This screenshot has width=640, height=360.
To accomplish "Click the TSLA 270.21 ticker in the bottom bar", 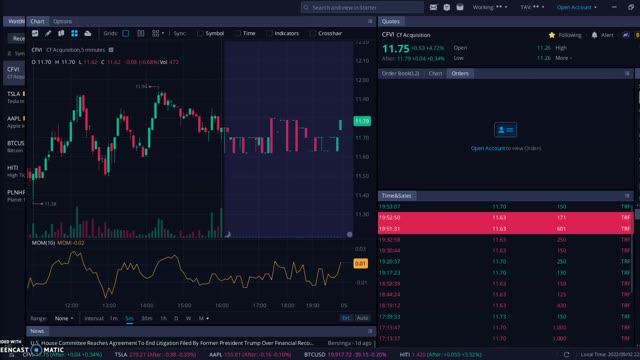I will [156, 355].
